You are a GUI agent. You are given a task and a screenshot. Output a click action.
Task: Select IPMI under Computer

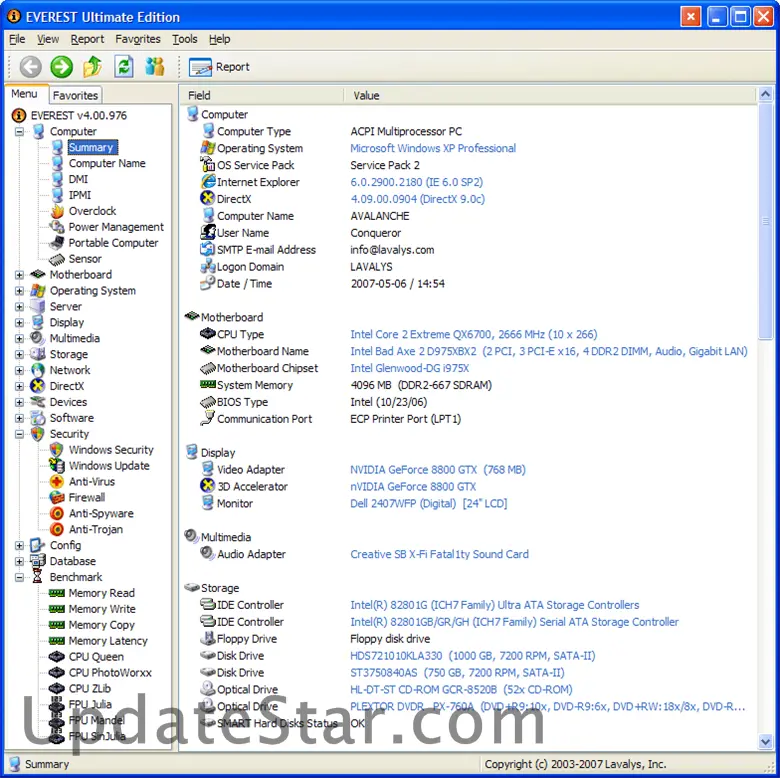[x=80, y=195]
